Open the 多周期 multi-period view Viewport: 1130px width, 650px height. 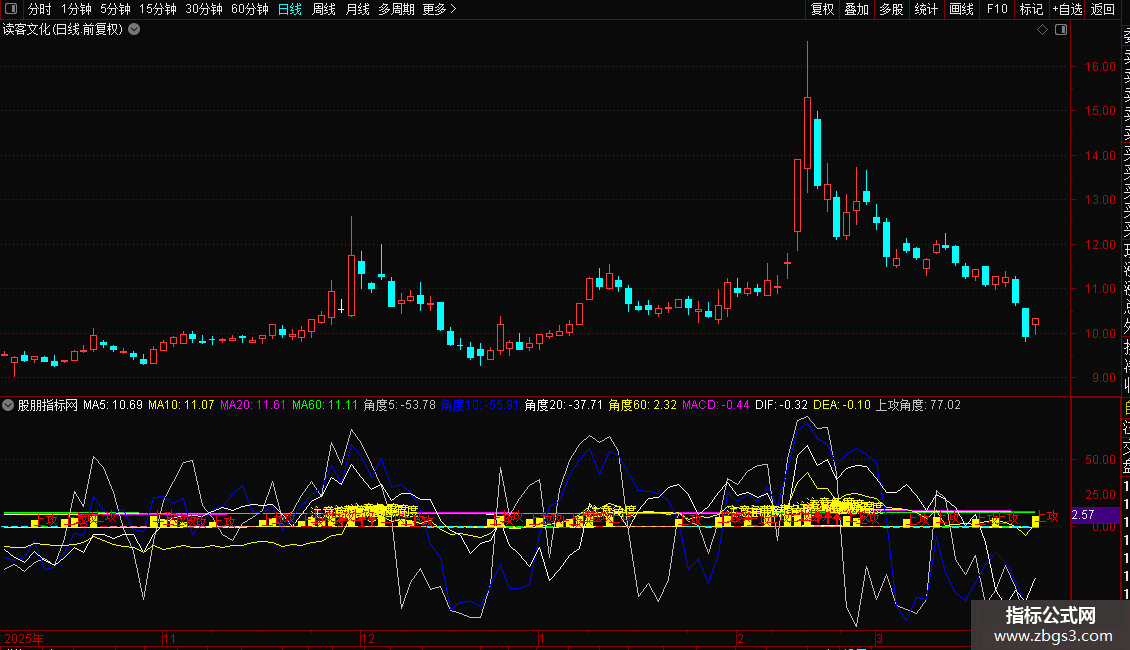(x=396, y=9)
